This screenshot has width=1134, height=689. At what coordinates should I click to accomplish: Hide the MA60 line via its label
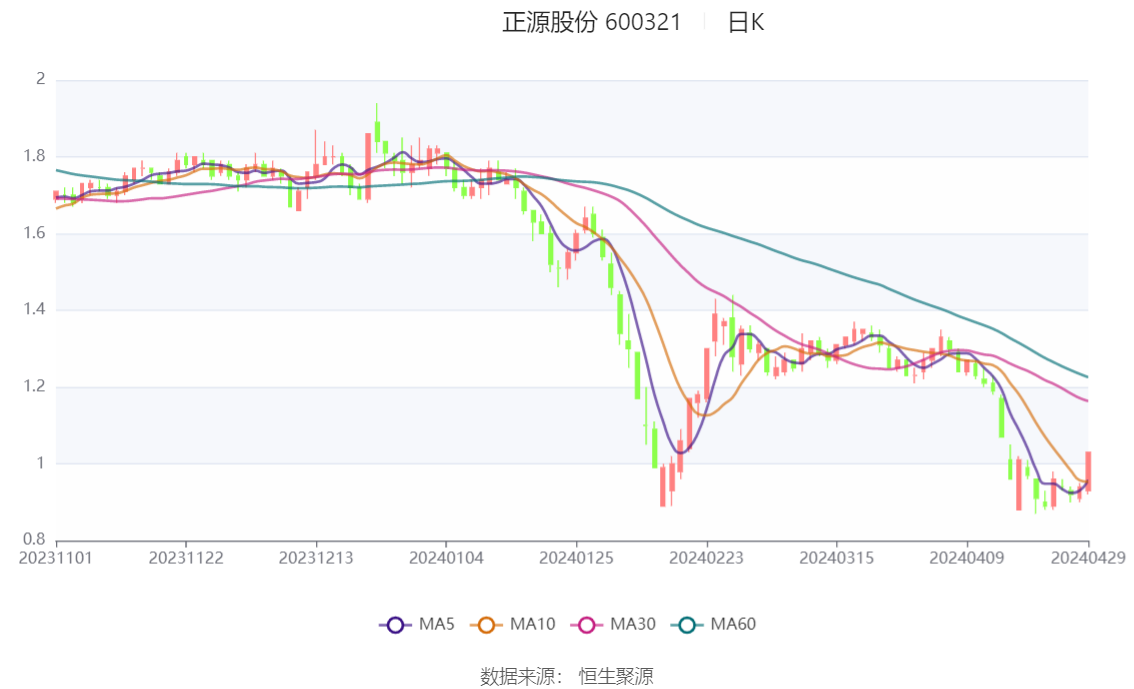tap(733, 624)
